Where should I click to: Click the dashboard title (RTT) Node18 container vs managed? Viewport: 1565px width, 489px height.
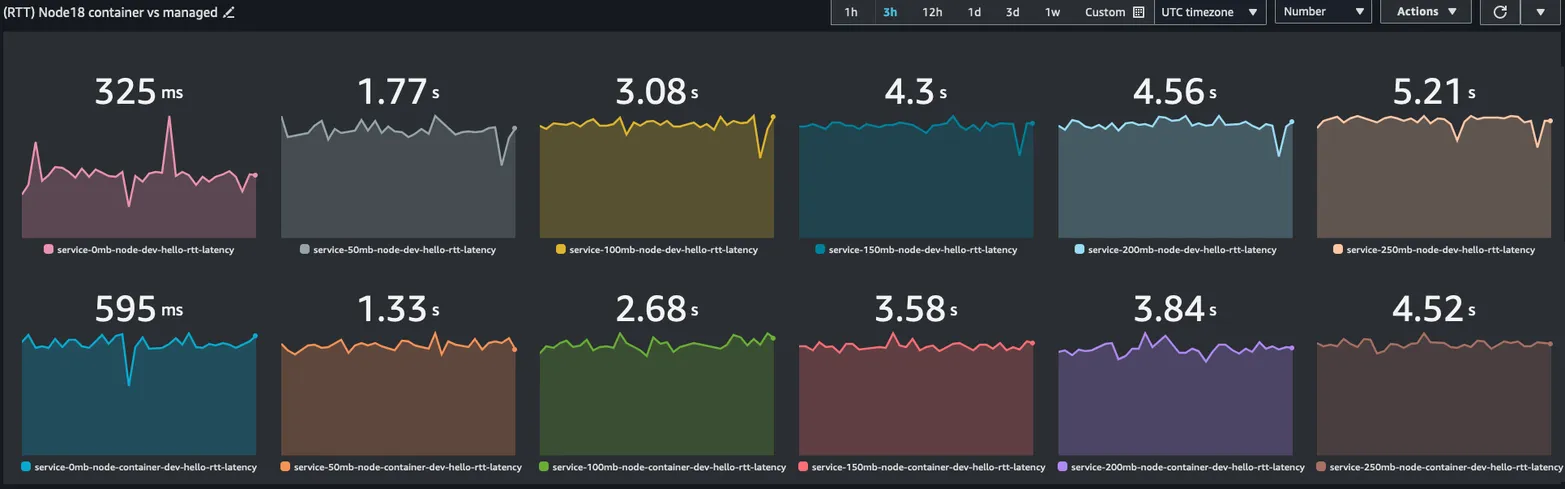[x=110, y=12]
